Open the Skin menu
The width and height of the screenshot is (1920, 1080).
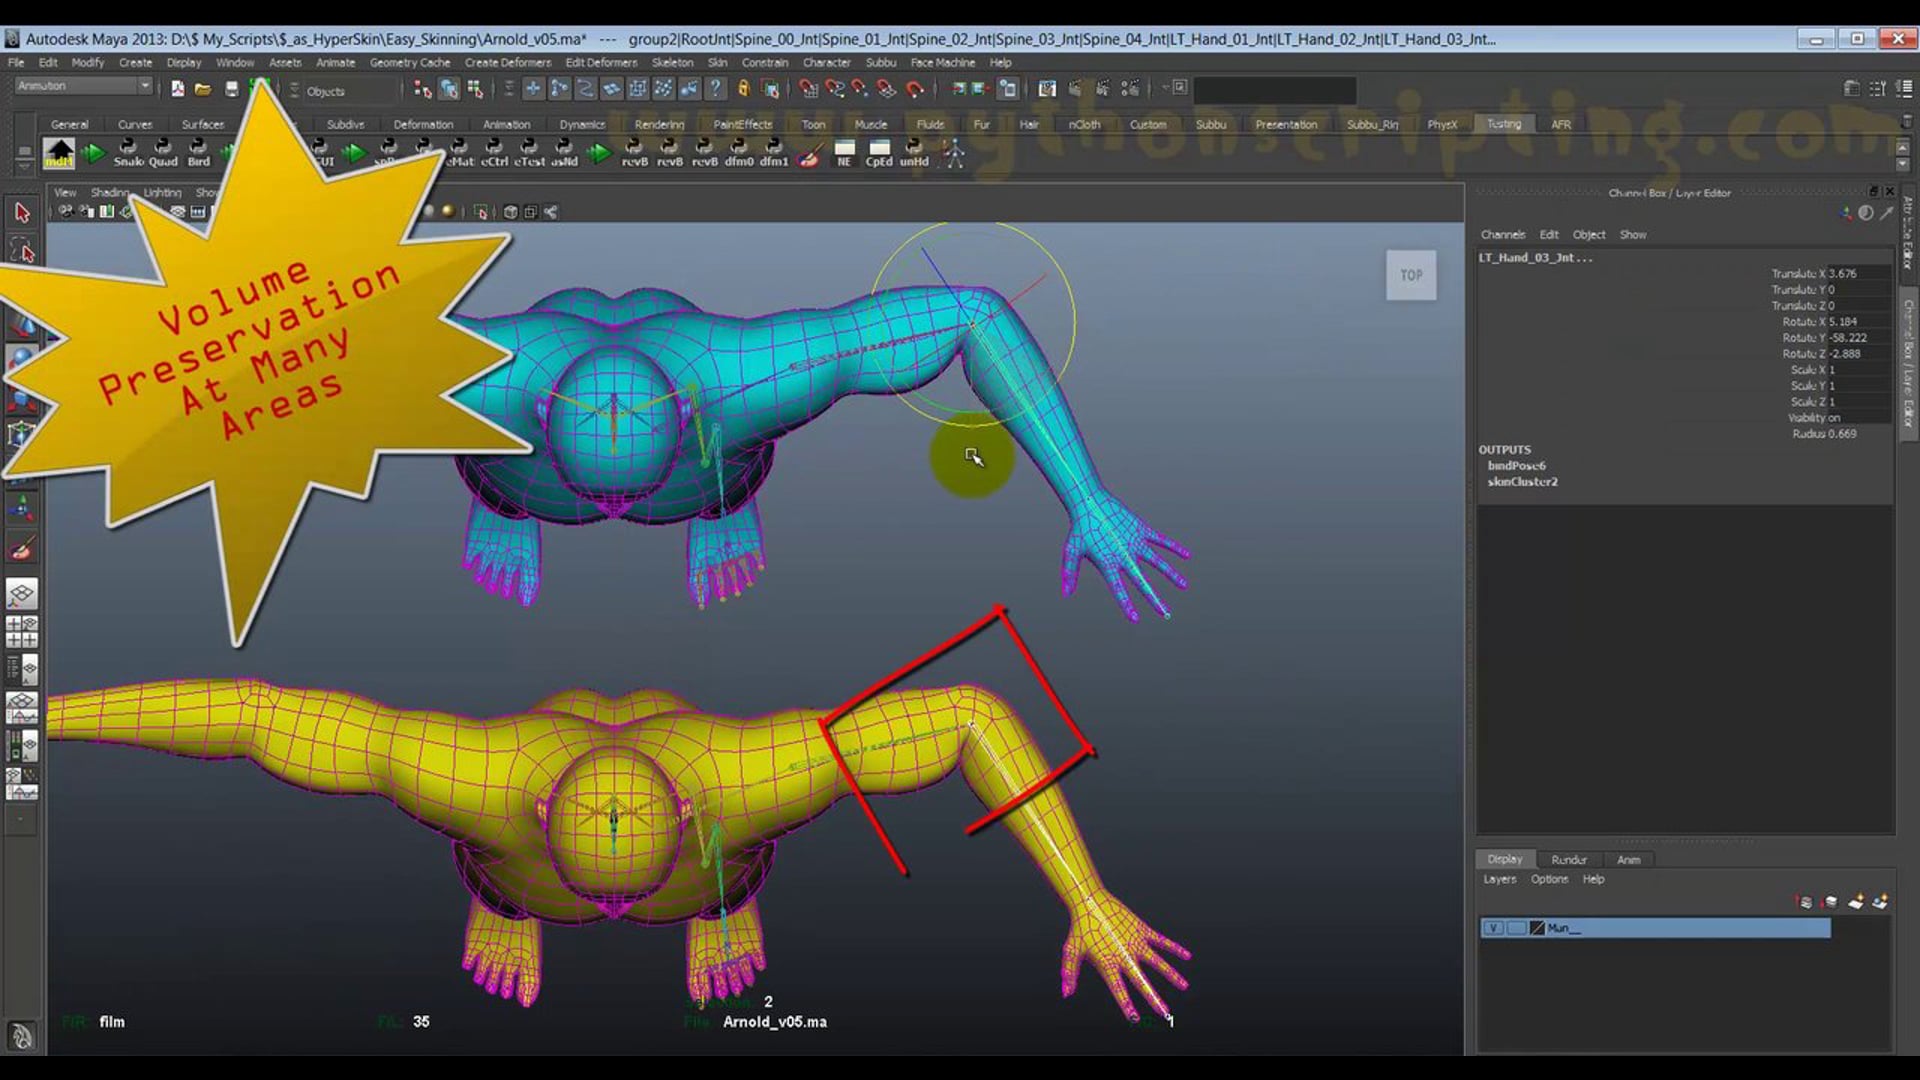coord(717,62)
